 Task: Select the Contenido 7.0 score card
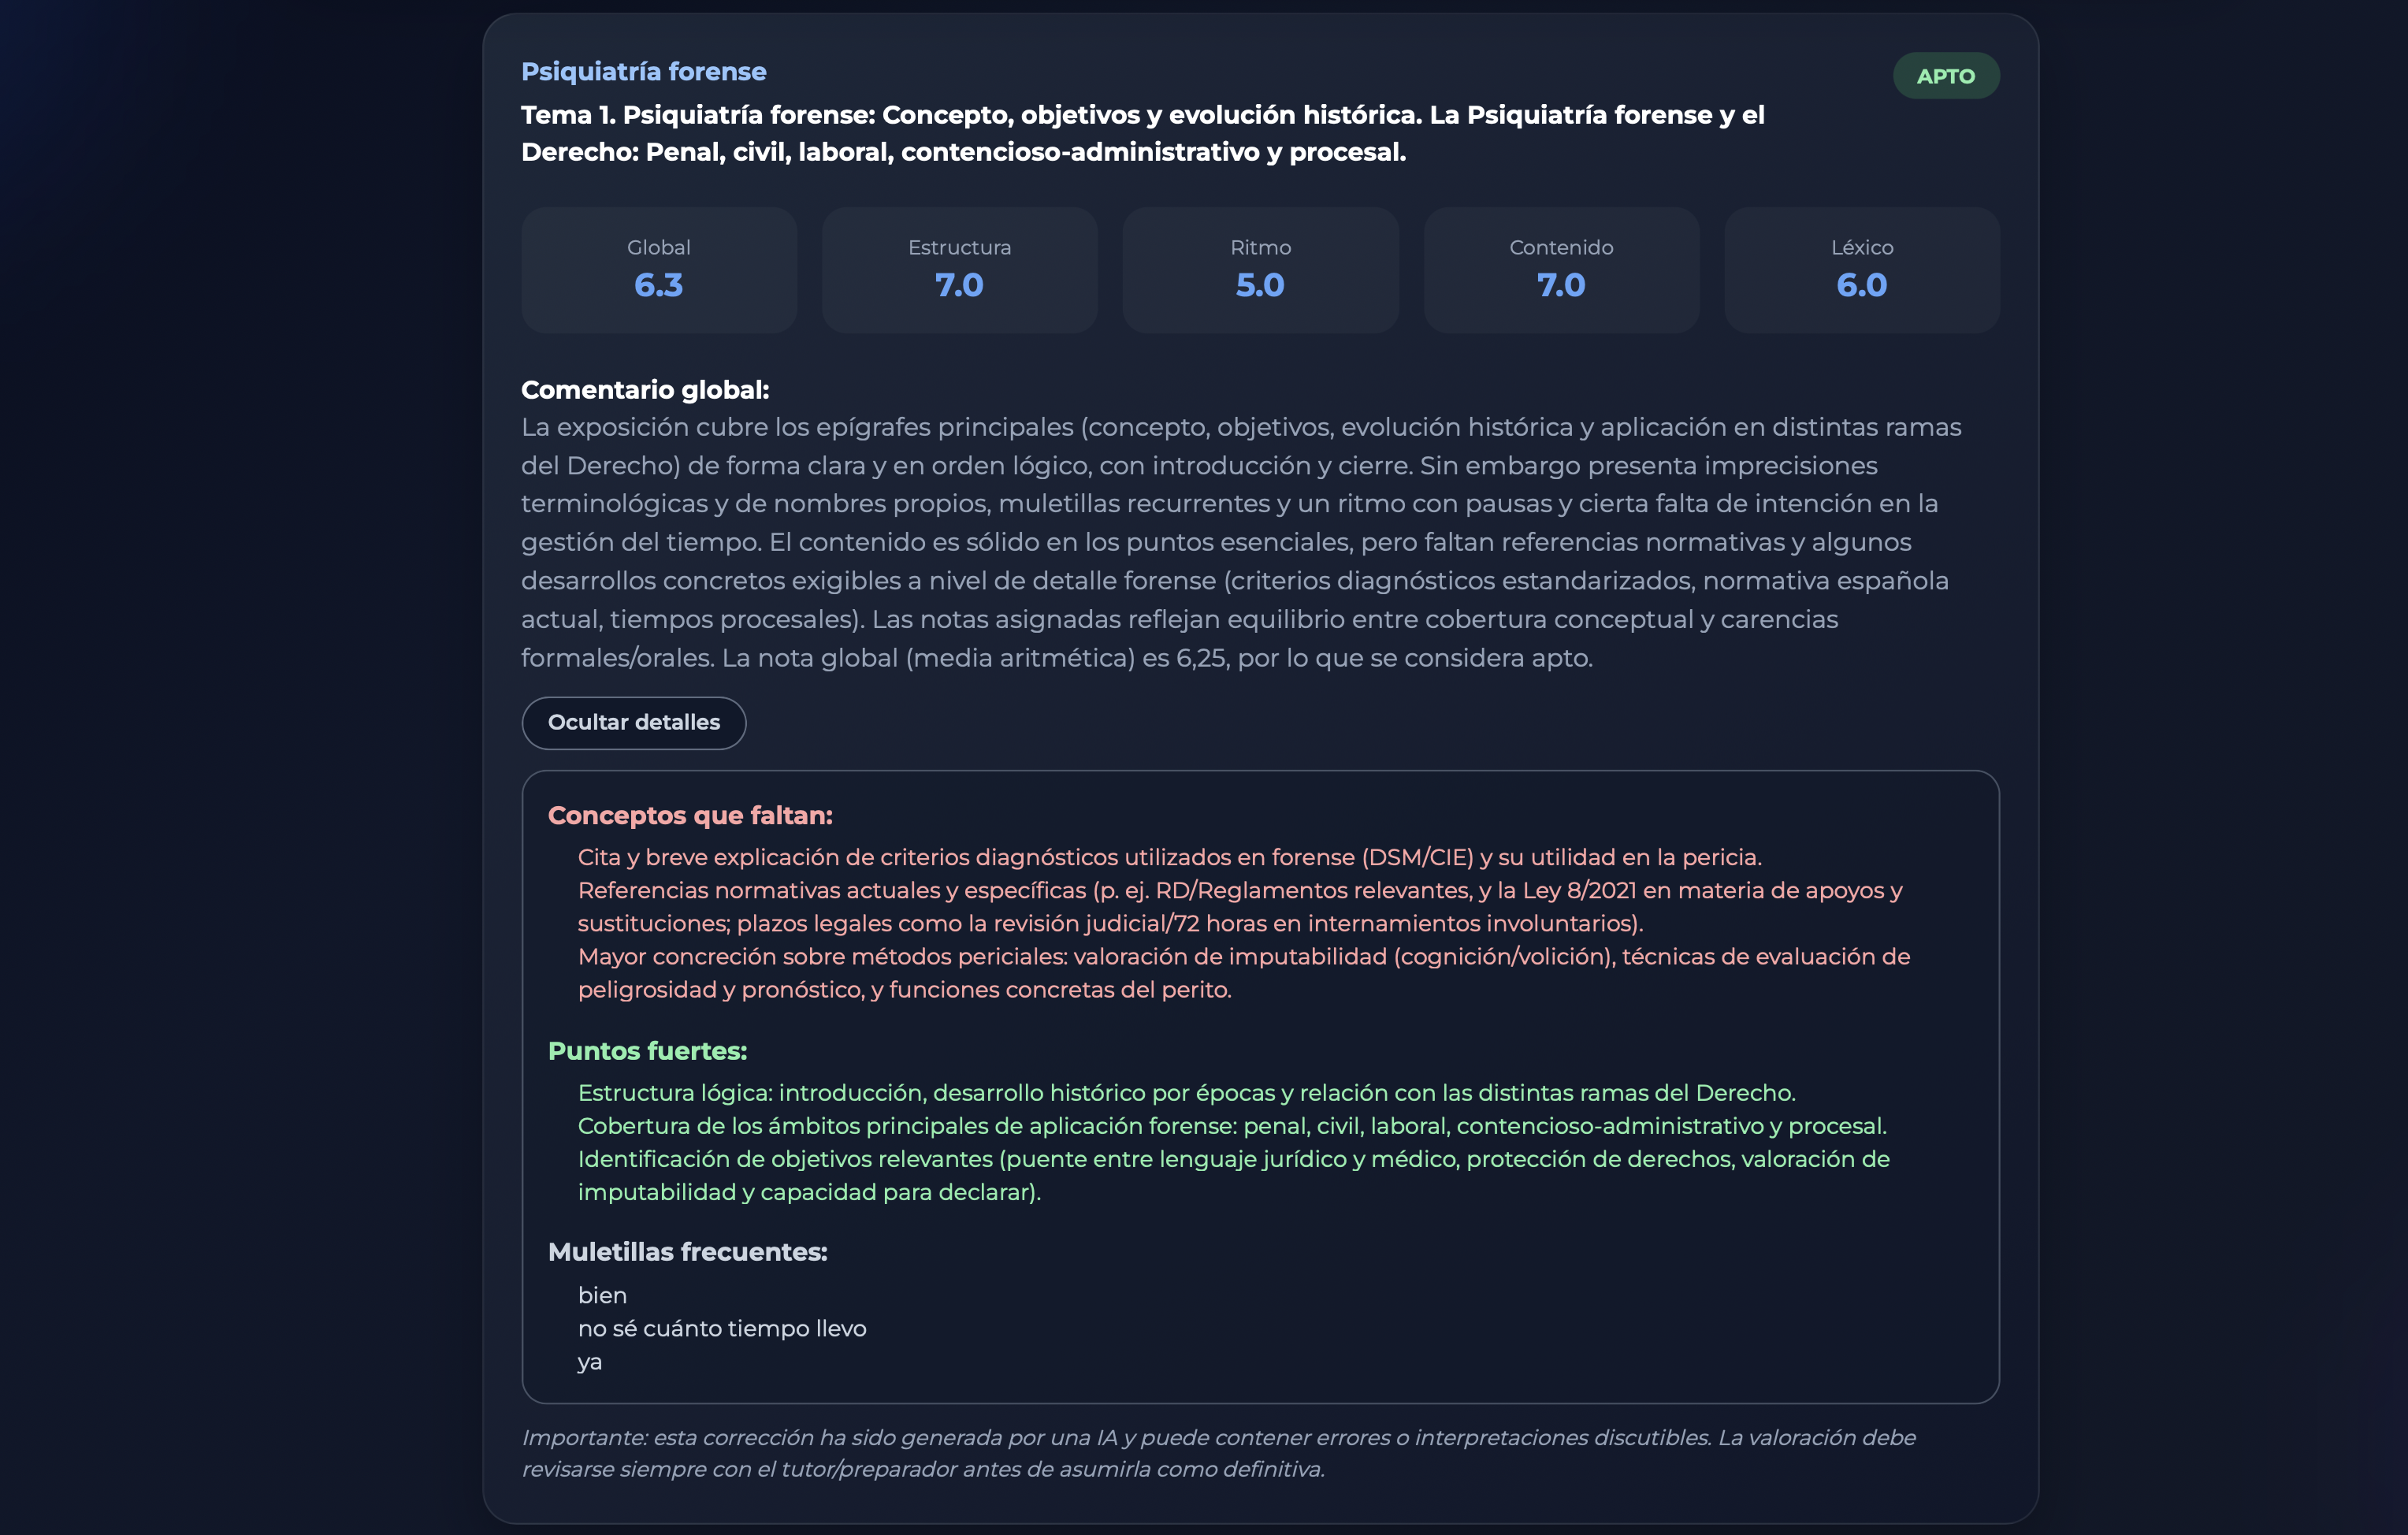click(x=1561, y=270)
